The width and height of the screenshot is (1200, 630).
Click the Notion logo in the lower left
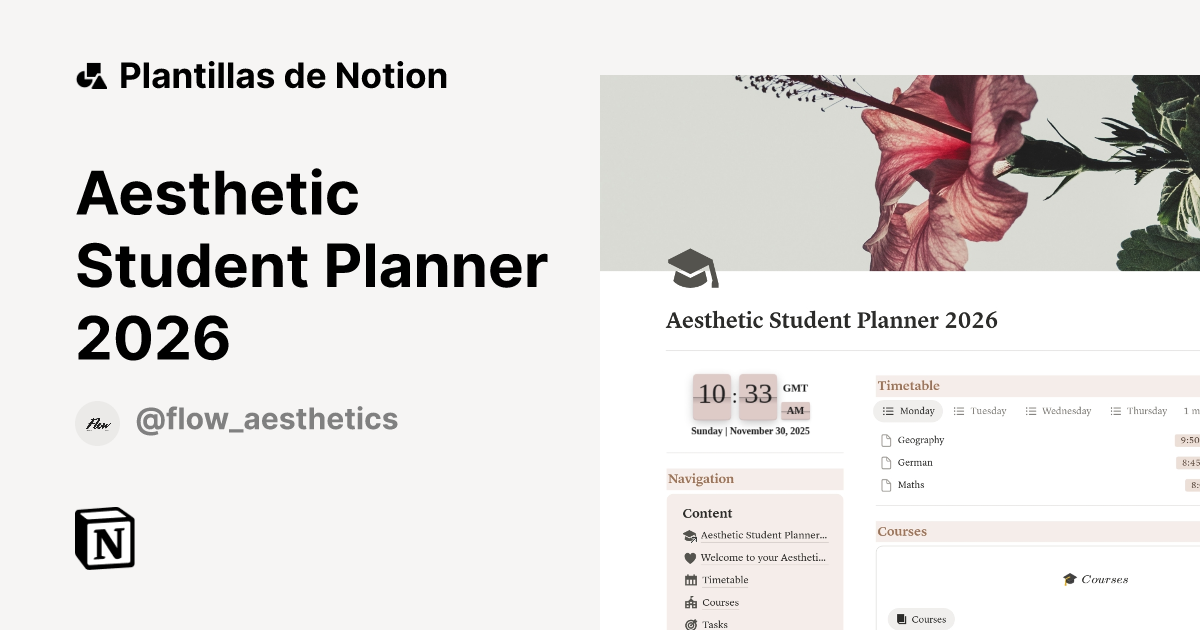point(103,539)
